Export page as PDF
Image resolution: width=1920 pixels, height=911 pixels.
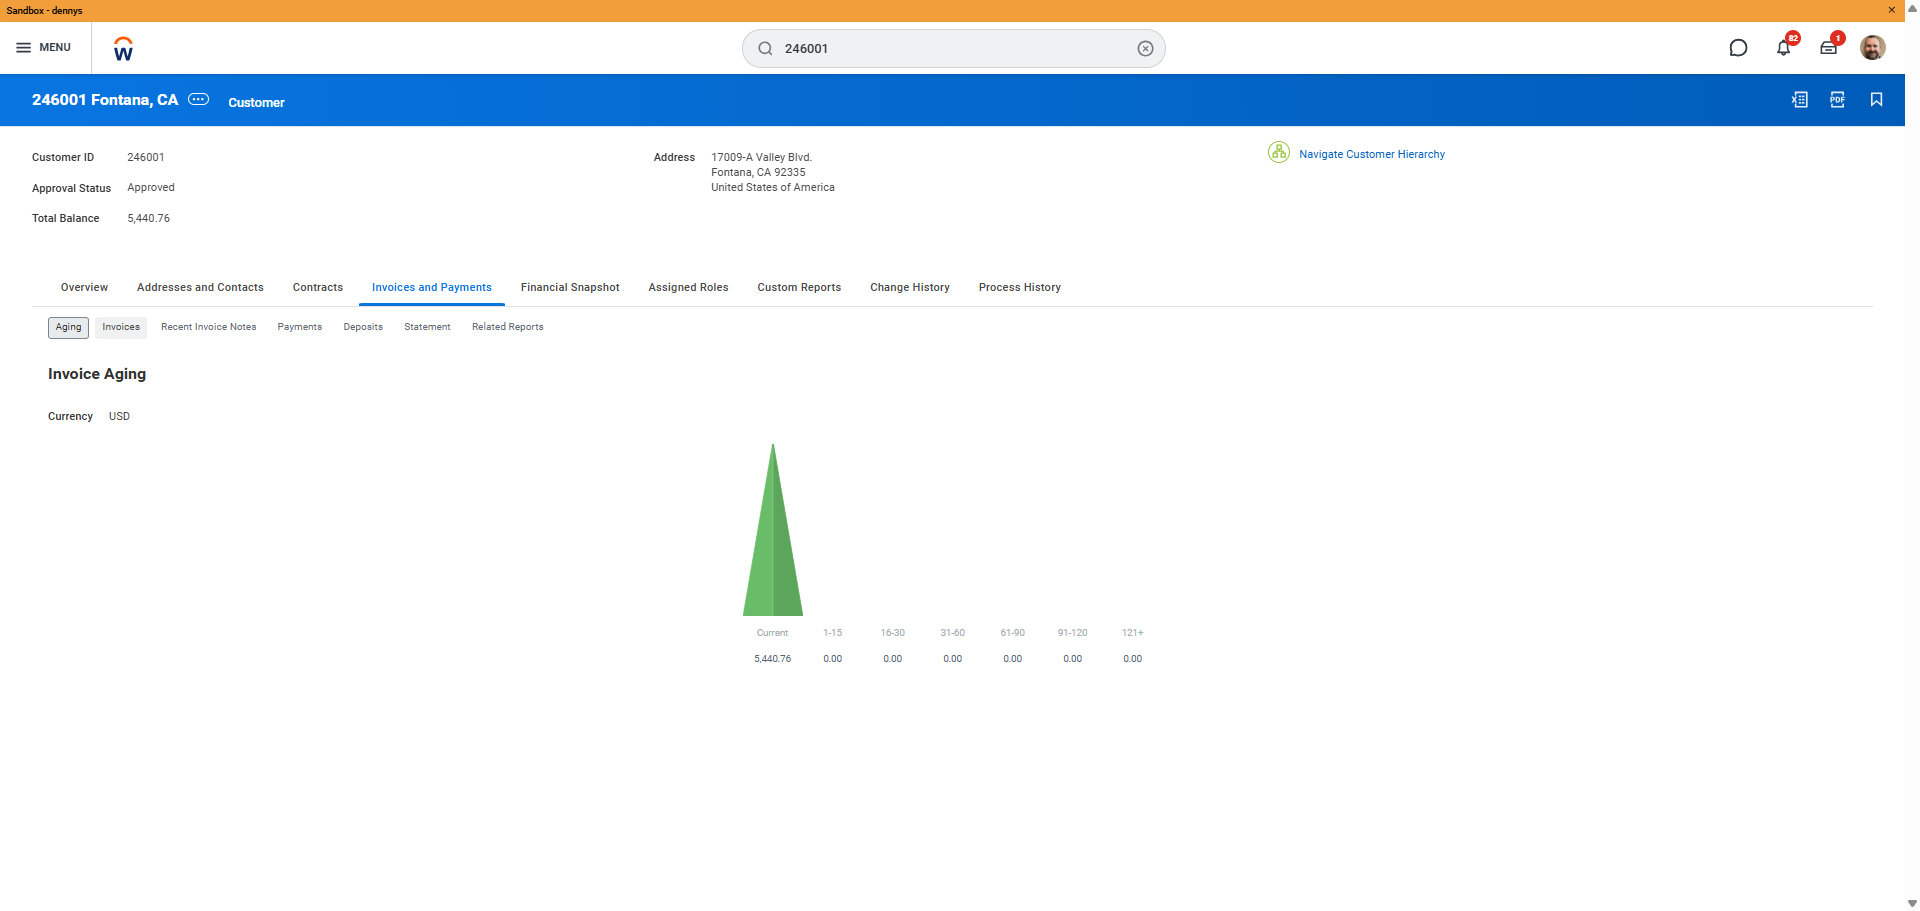(x=1837, y=100)
